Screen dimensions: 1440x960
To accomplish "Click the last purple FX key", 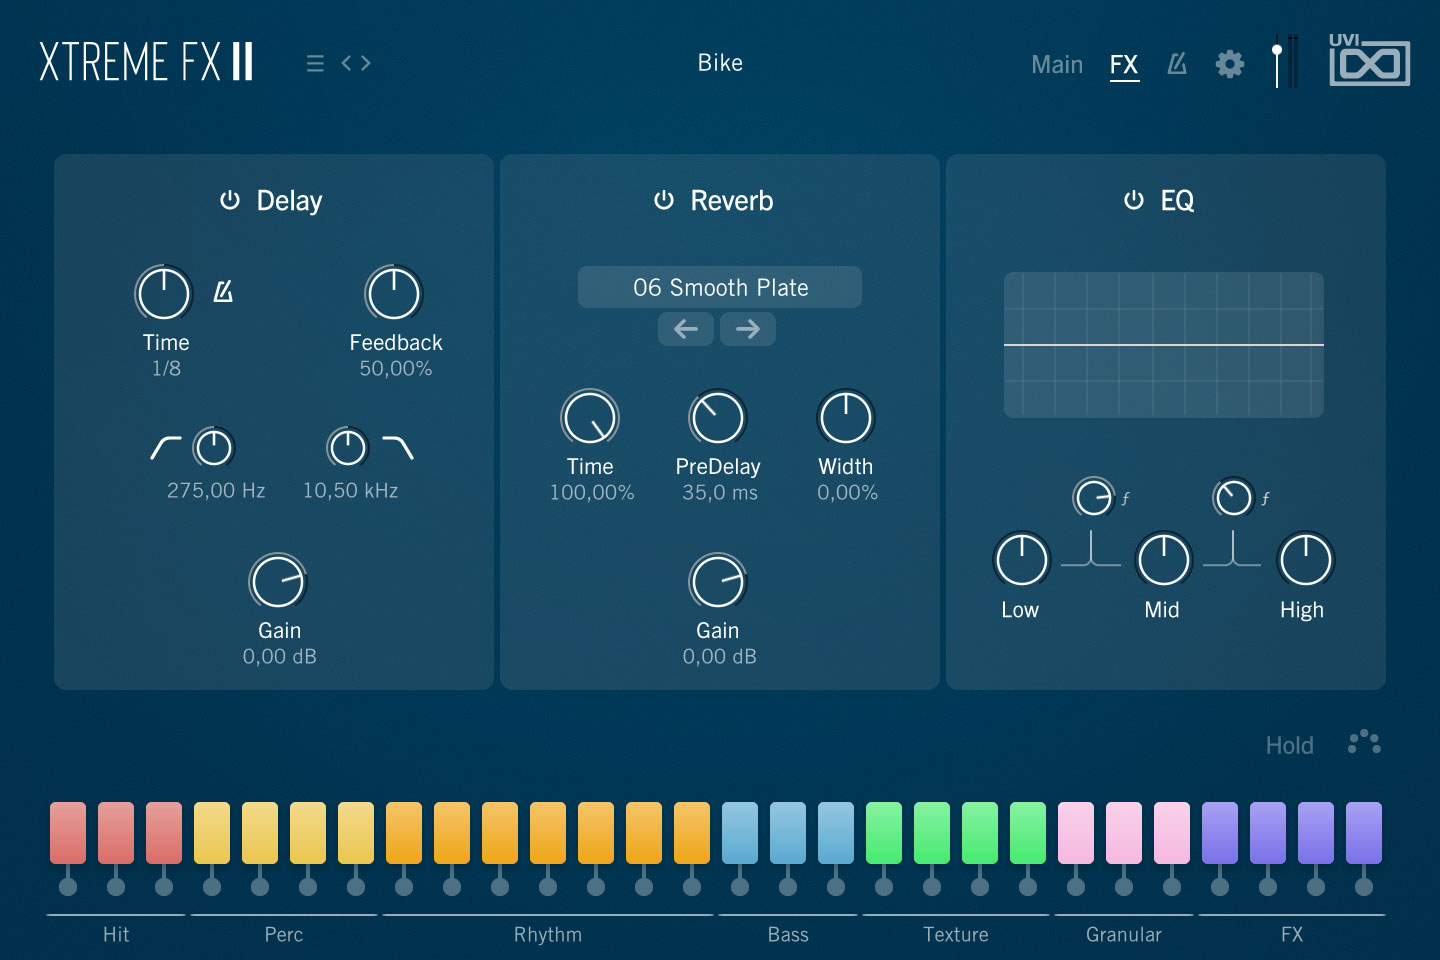I will [1364, 832].
